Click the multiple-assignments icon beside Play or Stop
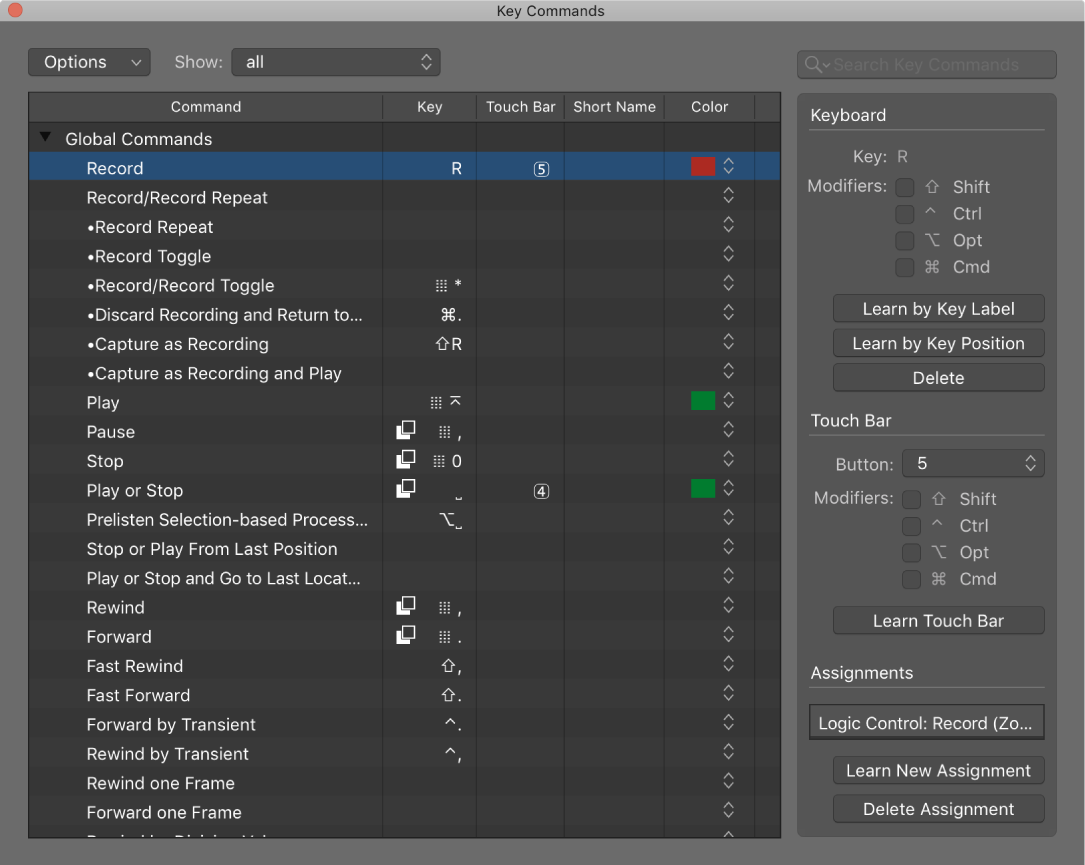The height and width of the screenshot is (865, 1085). (405, 488)
